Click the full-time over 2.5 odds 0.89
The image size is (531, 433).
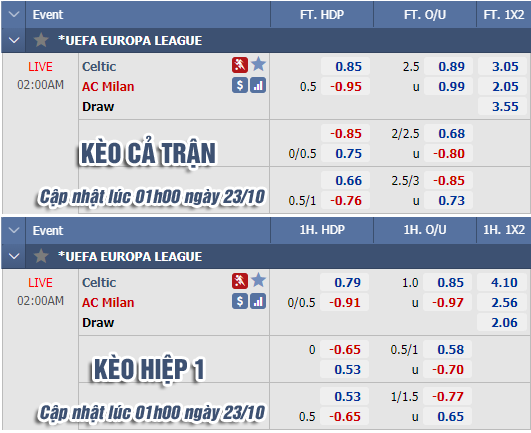coord(449,66)
